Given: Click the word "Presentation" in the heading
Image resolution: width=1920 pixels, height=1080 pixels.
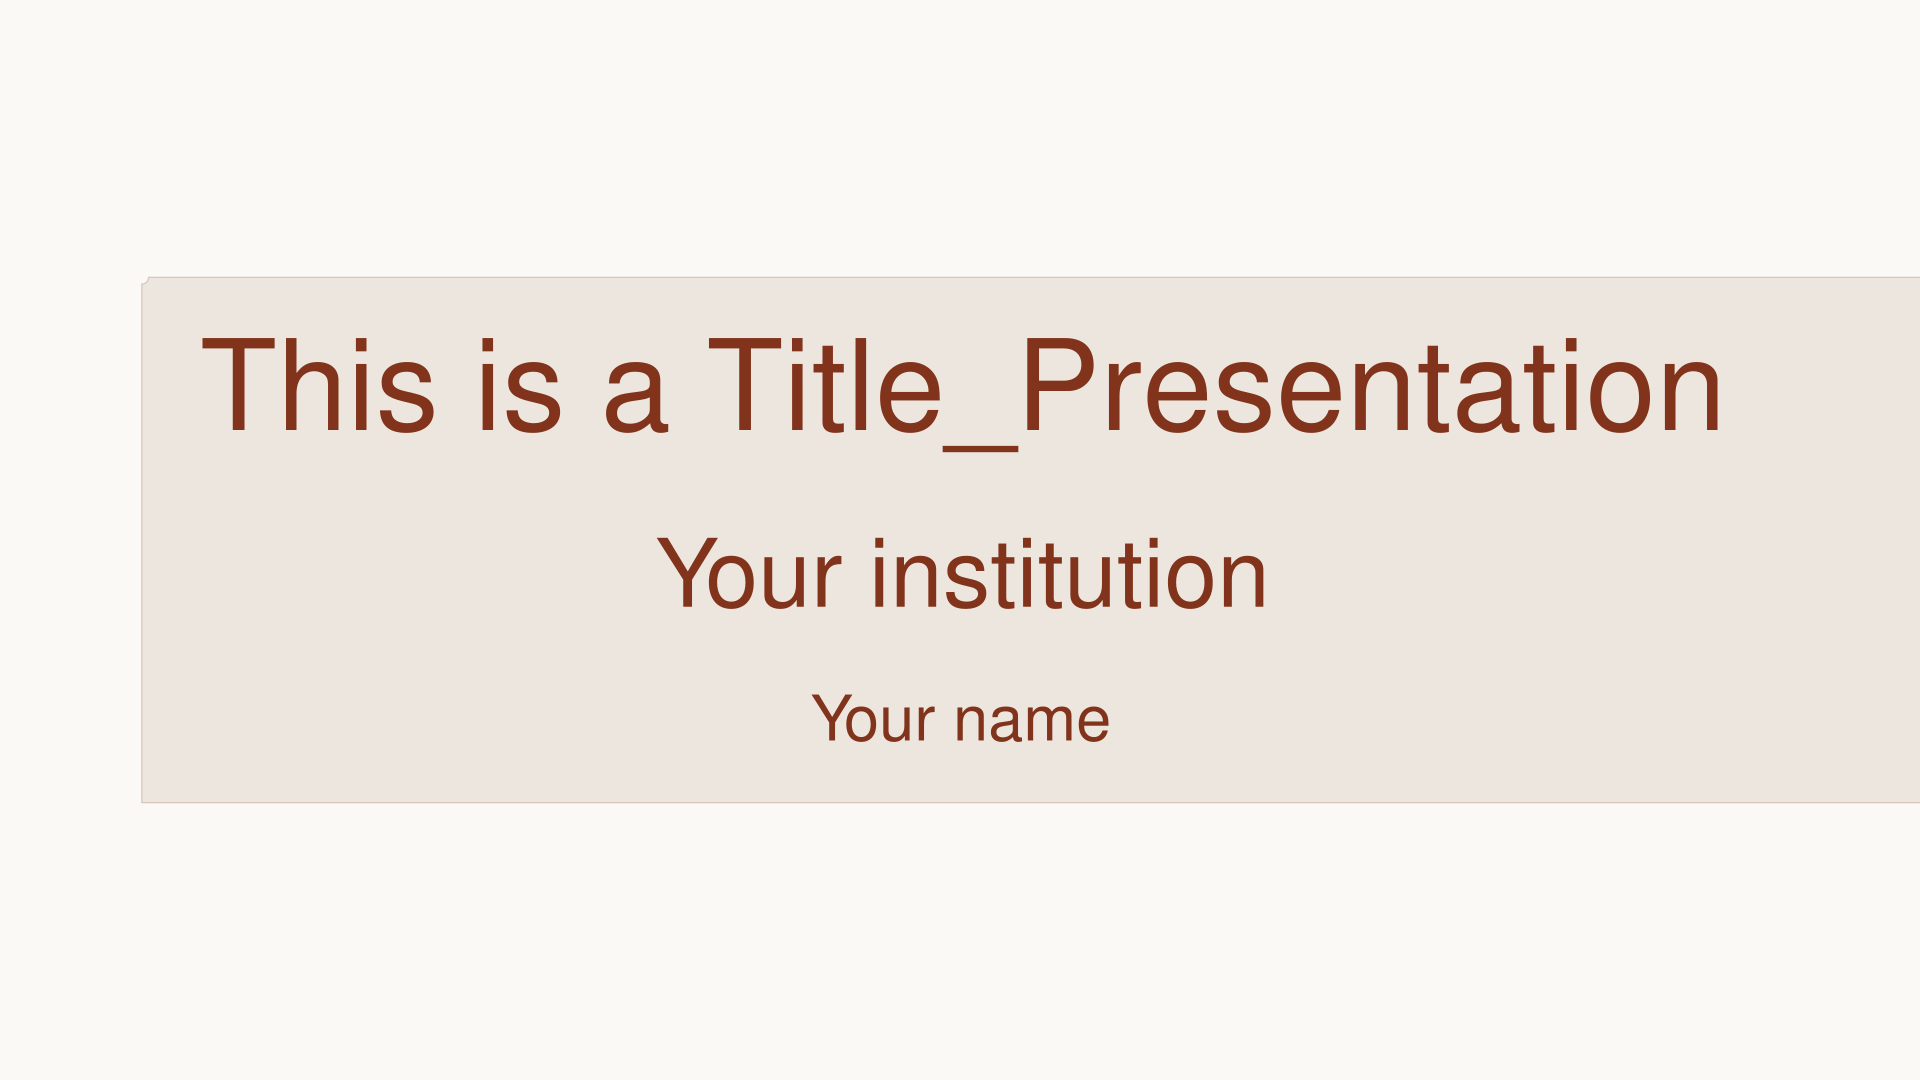Looking at the screenshot, I should tap(1370, 386).
